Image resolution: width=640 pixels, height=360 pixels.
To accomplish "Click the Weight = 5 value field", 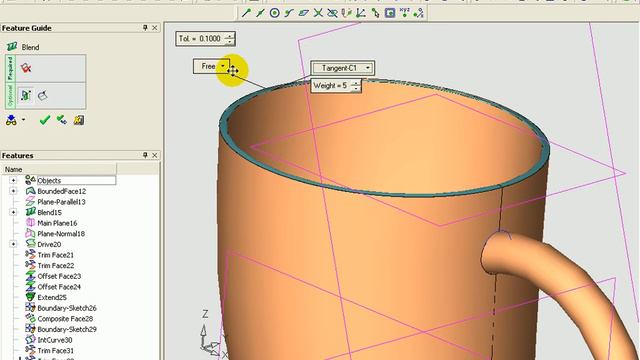I will tap(331, 86).
